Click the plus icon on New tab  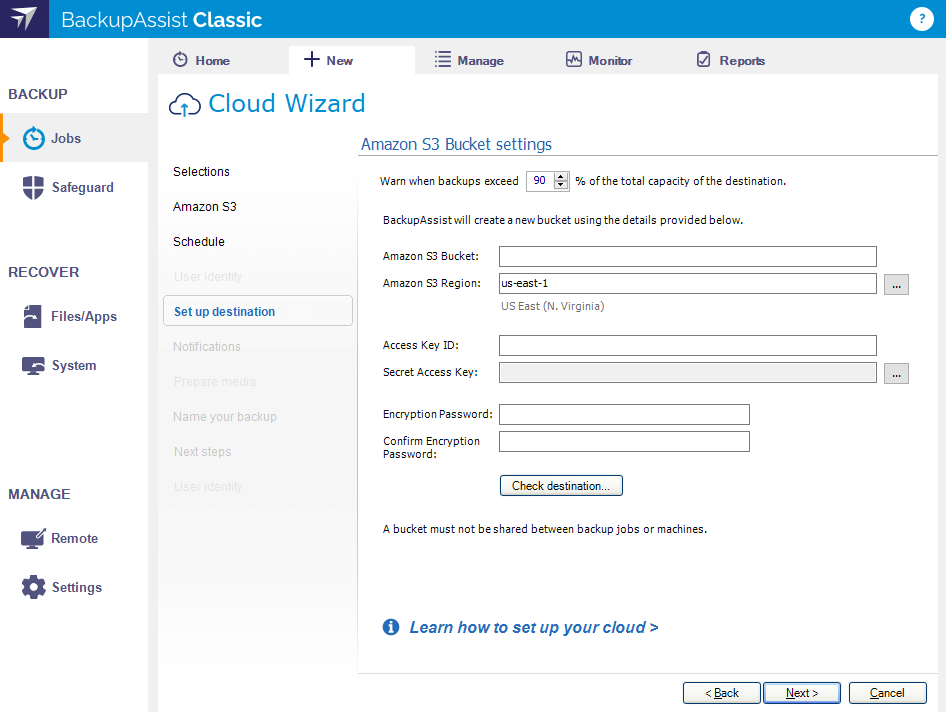[311, 59]
